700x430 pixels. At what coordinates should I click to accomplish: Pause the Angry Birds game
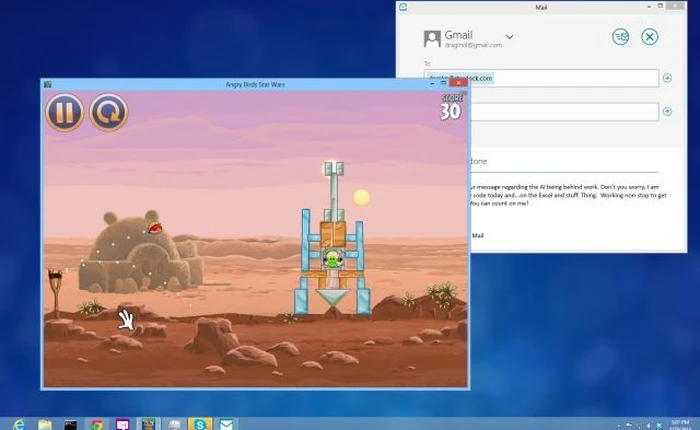coord(64,112)
